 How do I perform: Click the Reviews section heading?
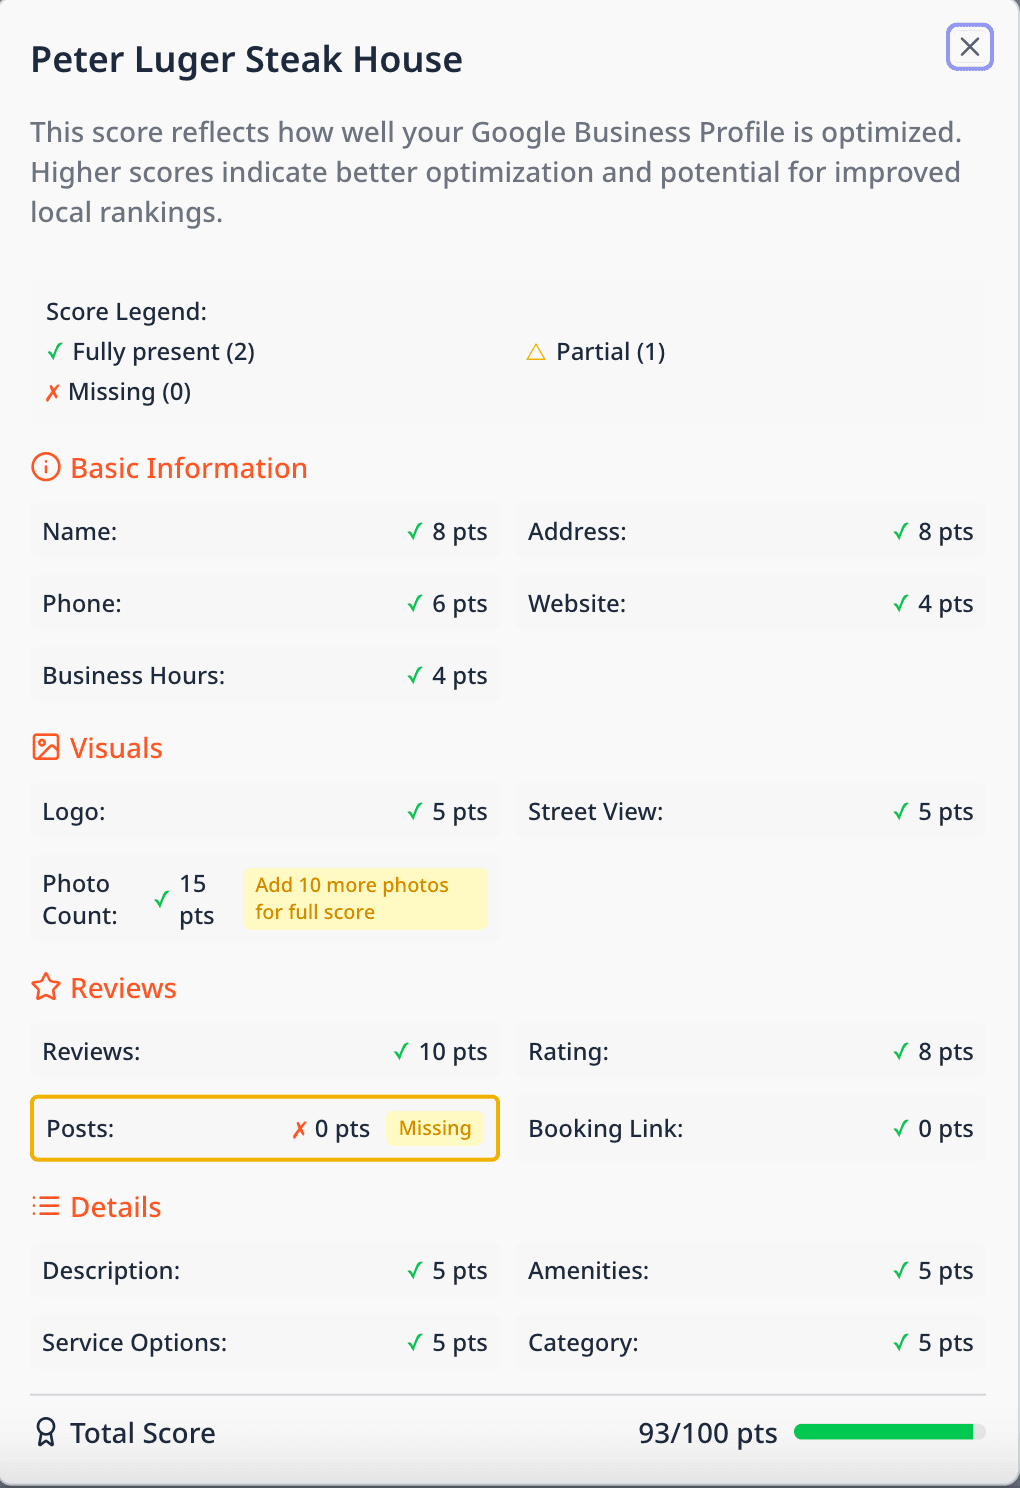124,988
